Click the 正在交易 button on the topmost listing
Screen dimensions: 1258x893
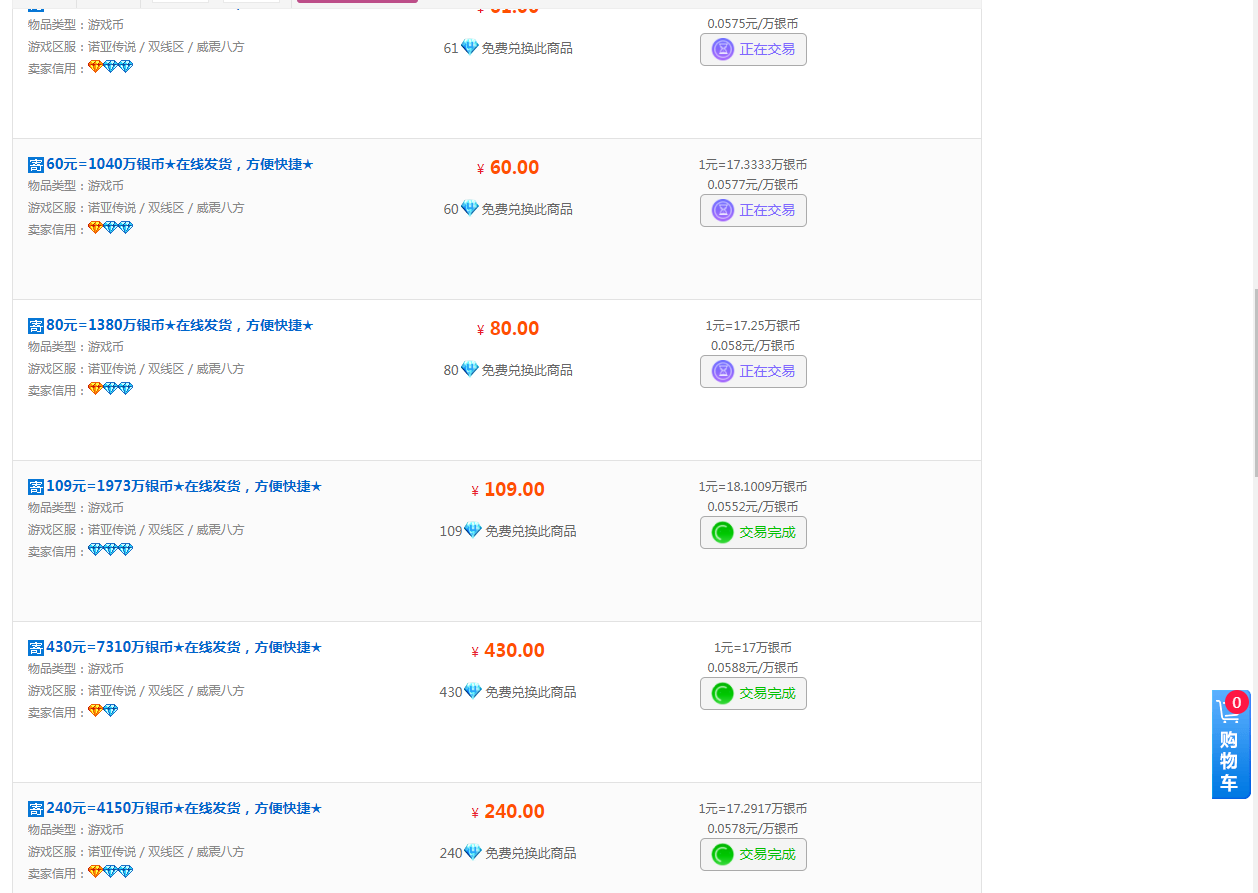tap(753, 48)
